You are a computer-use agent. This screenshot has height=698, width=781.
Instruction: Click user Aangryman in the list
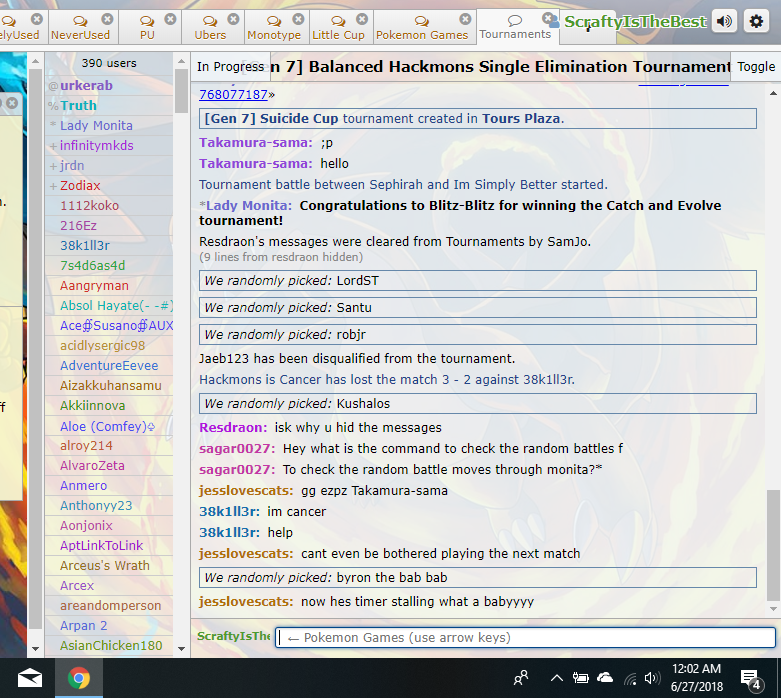click(109, 285)
